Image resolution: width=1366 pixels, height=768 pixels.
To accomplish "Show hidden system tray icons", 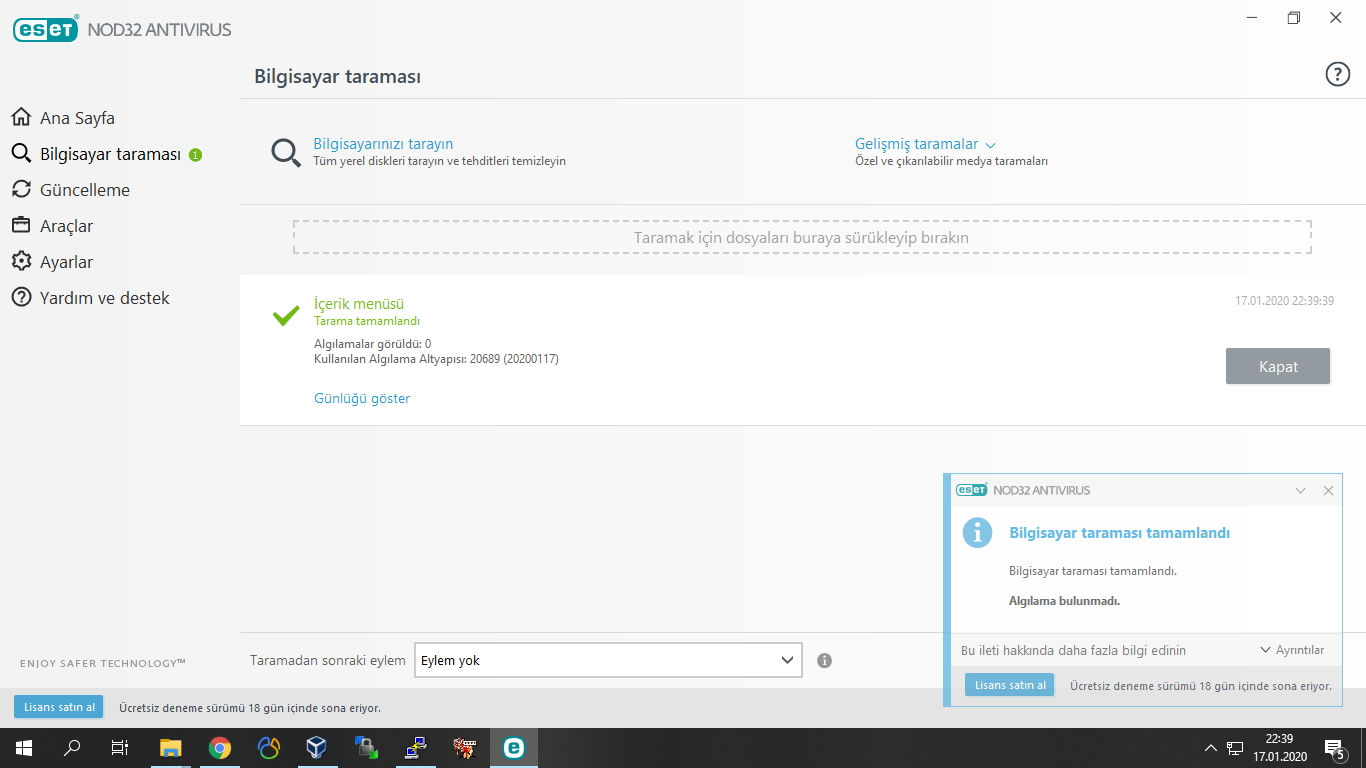I will tap(1210, 748).
